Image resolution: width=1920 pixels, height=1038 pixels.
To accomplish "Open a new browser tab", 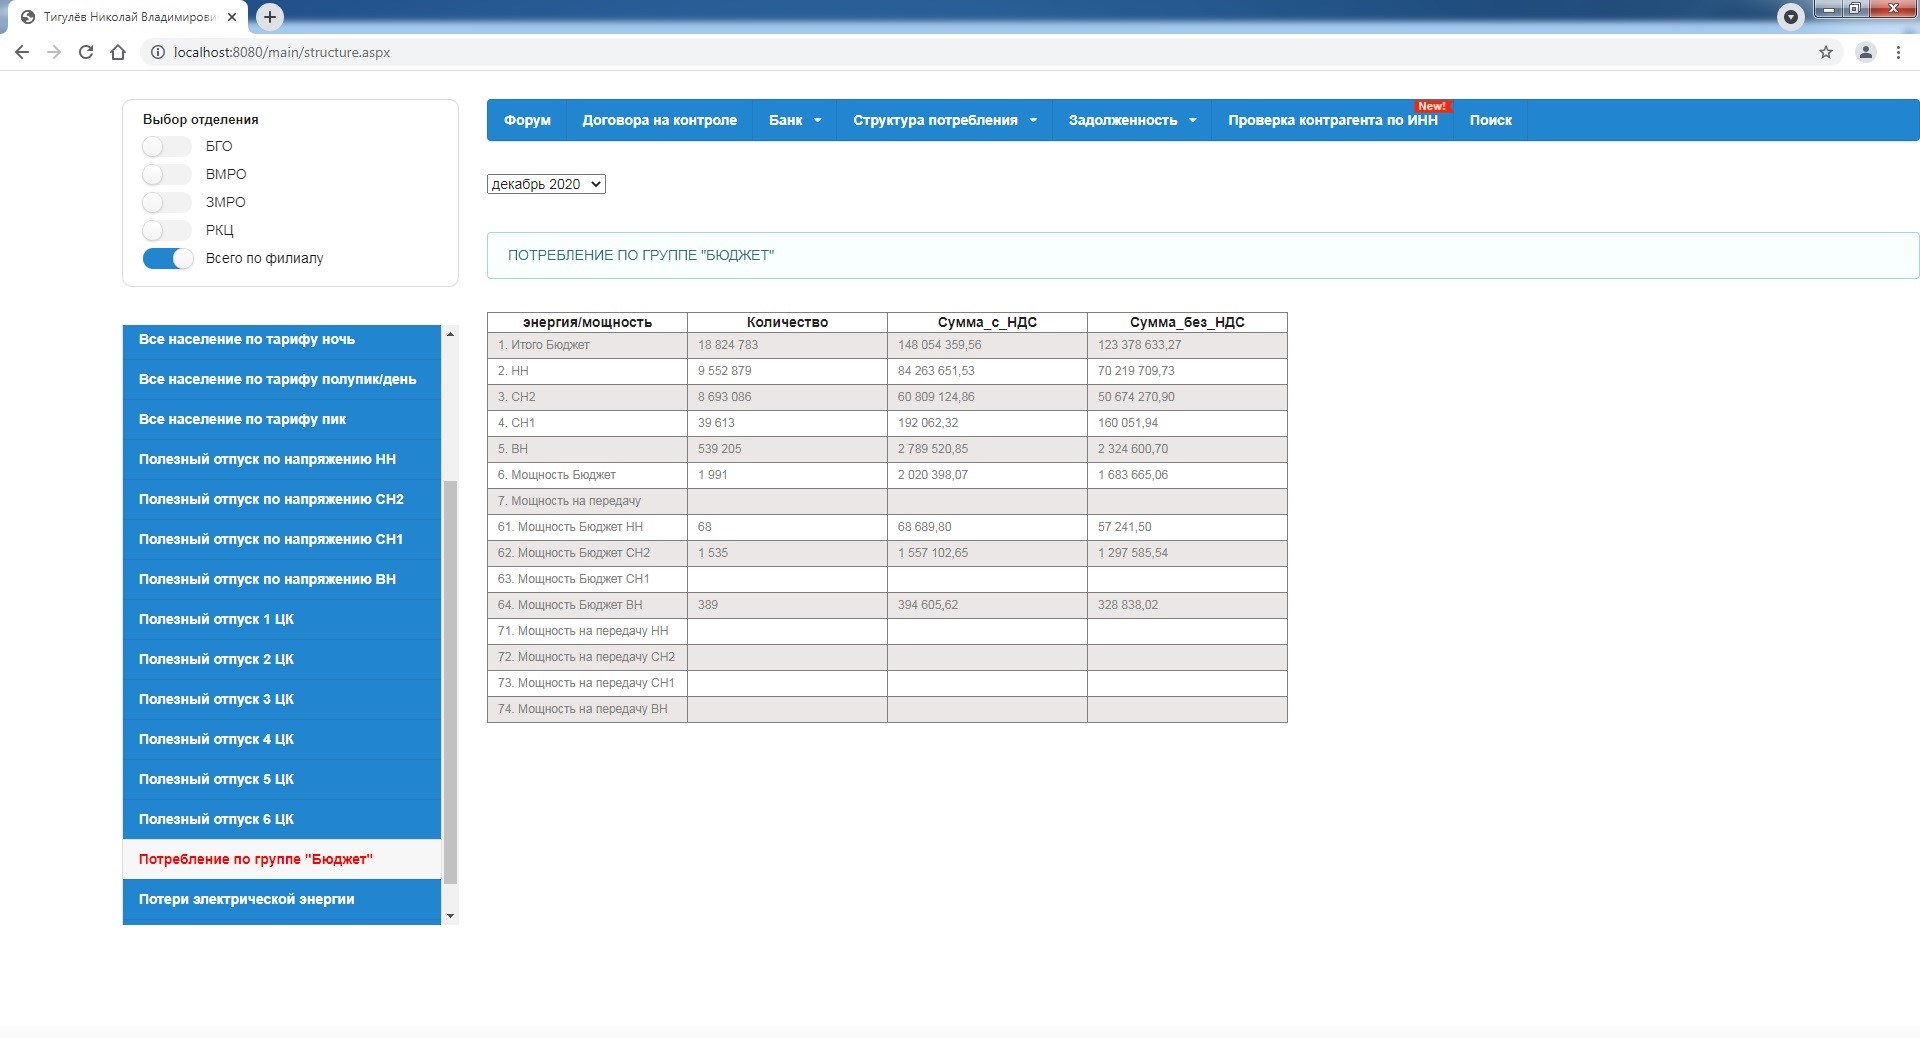I will pos(270,16).
